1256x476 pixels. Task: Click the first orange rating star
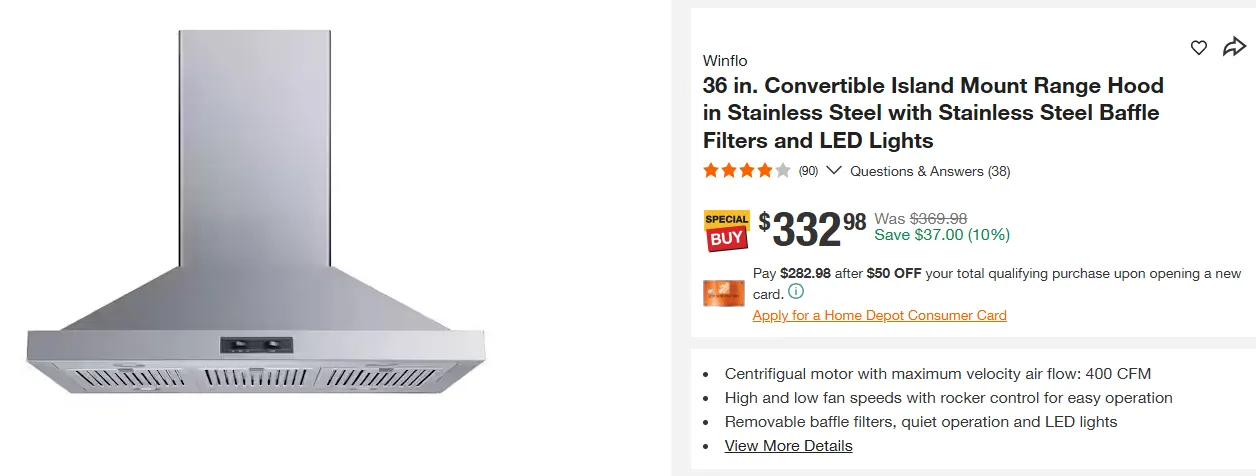click(711, 170)
